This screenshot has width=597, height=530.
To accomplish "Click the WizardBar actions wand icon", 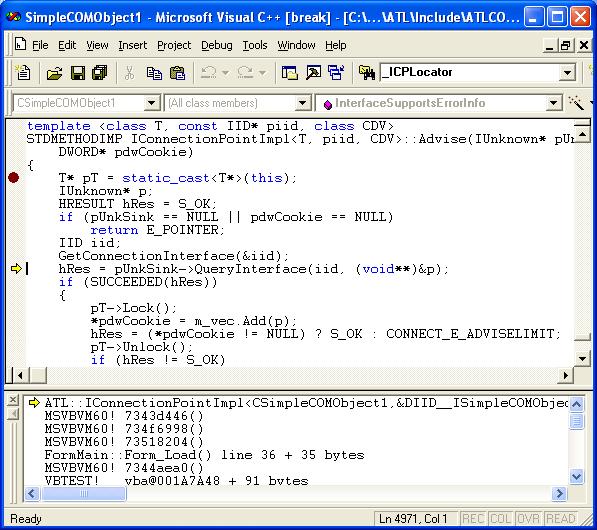I will 576,103.
